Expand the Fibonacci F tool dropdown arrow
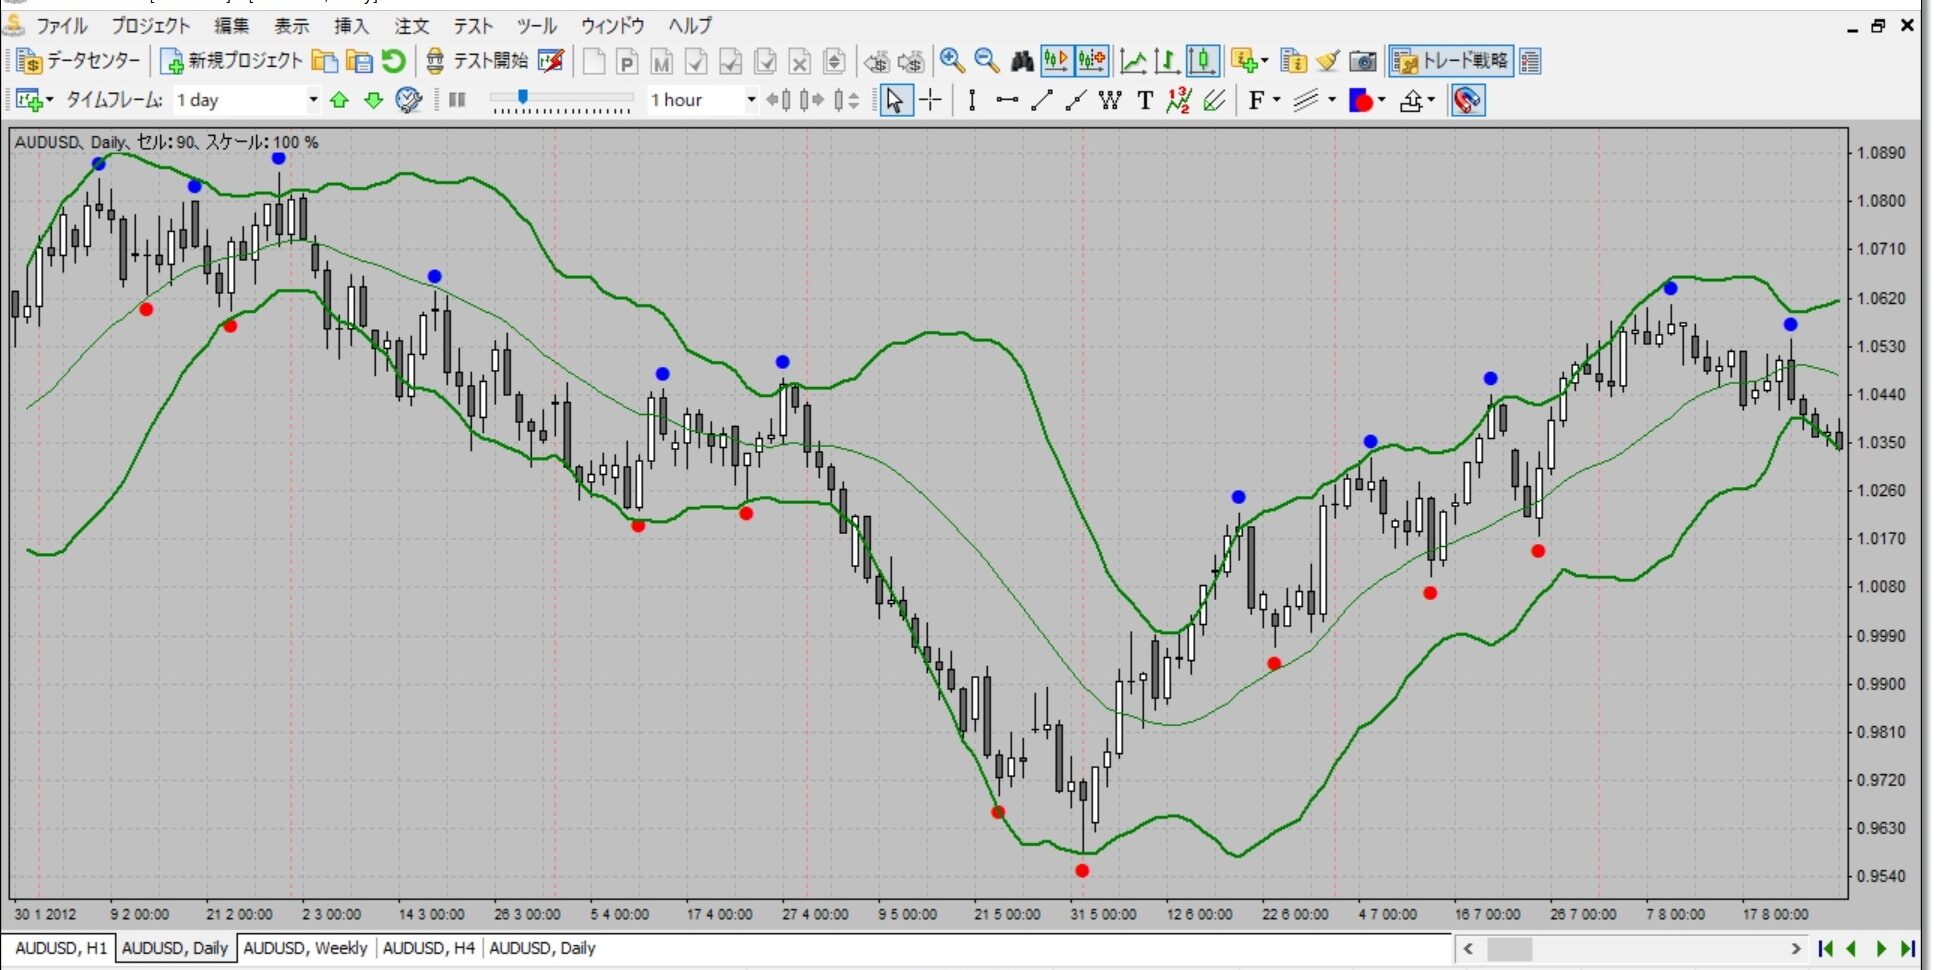Viewport: 1934px width, 970px height. (x=1277, y=100)
